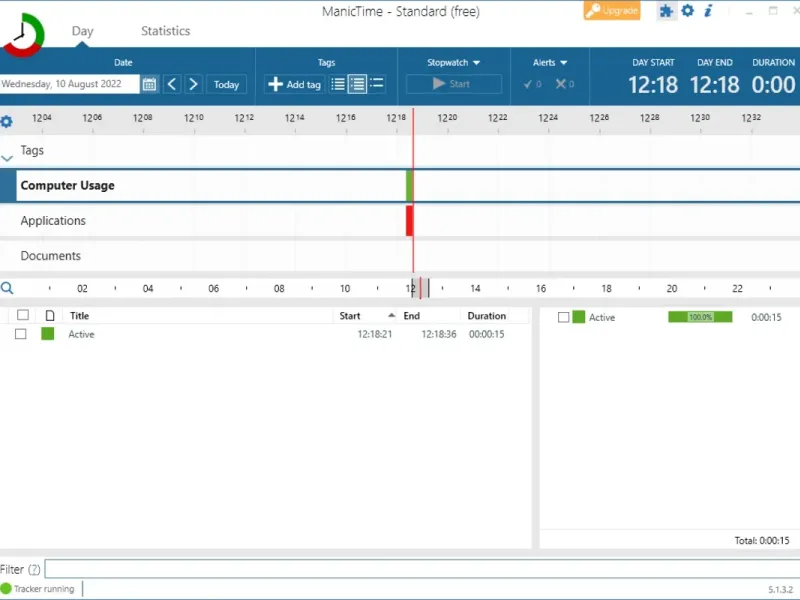Select the second tag list view icon
The width and height of the screenshot is (800, 600).
click(357, 84)
